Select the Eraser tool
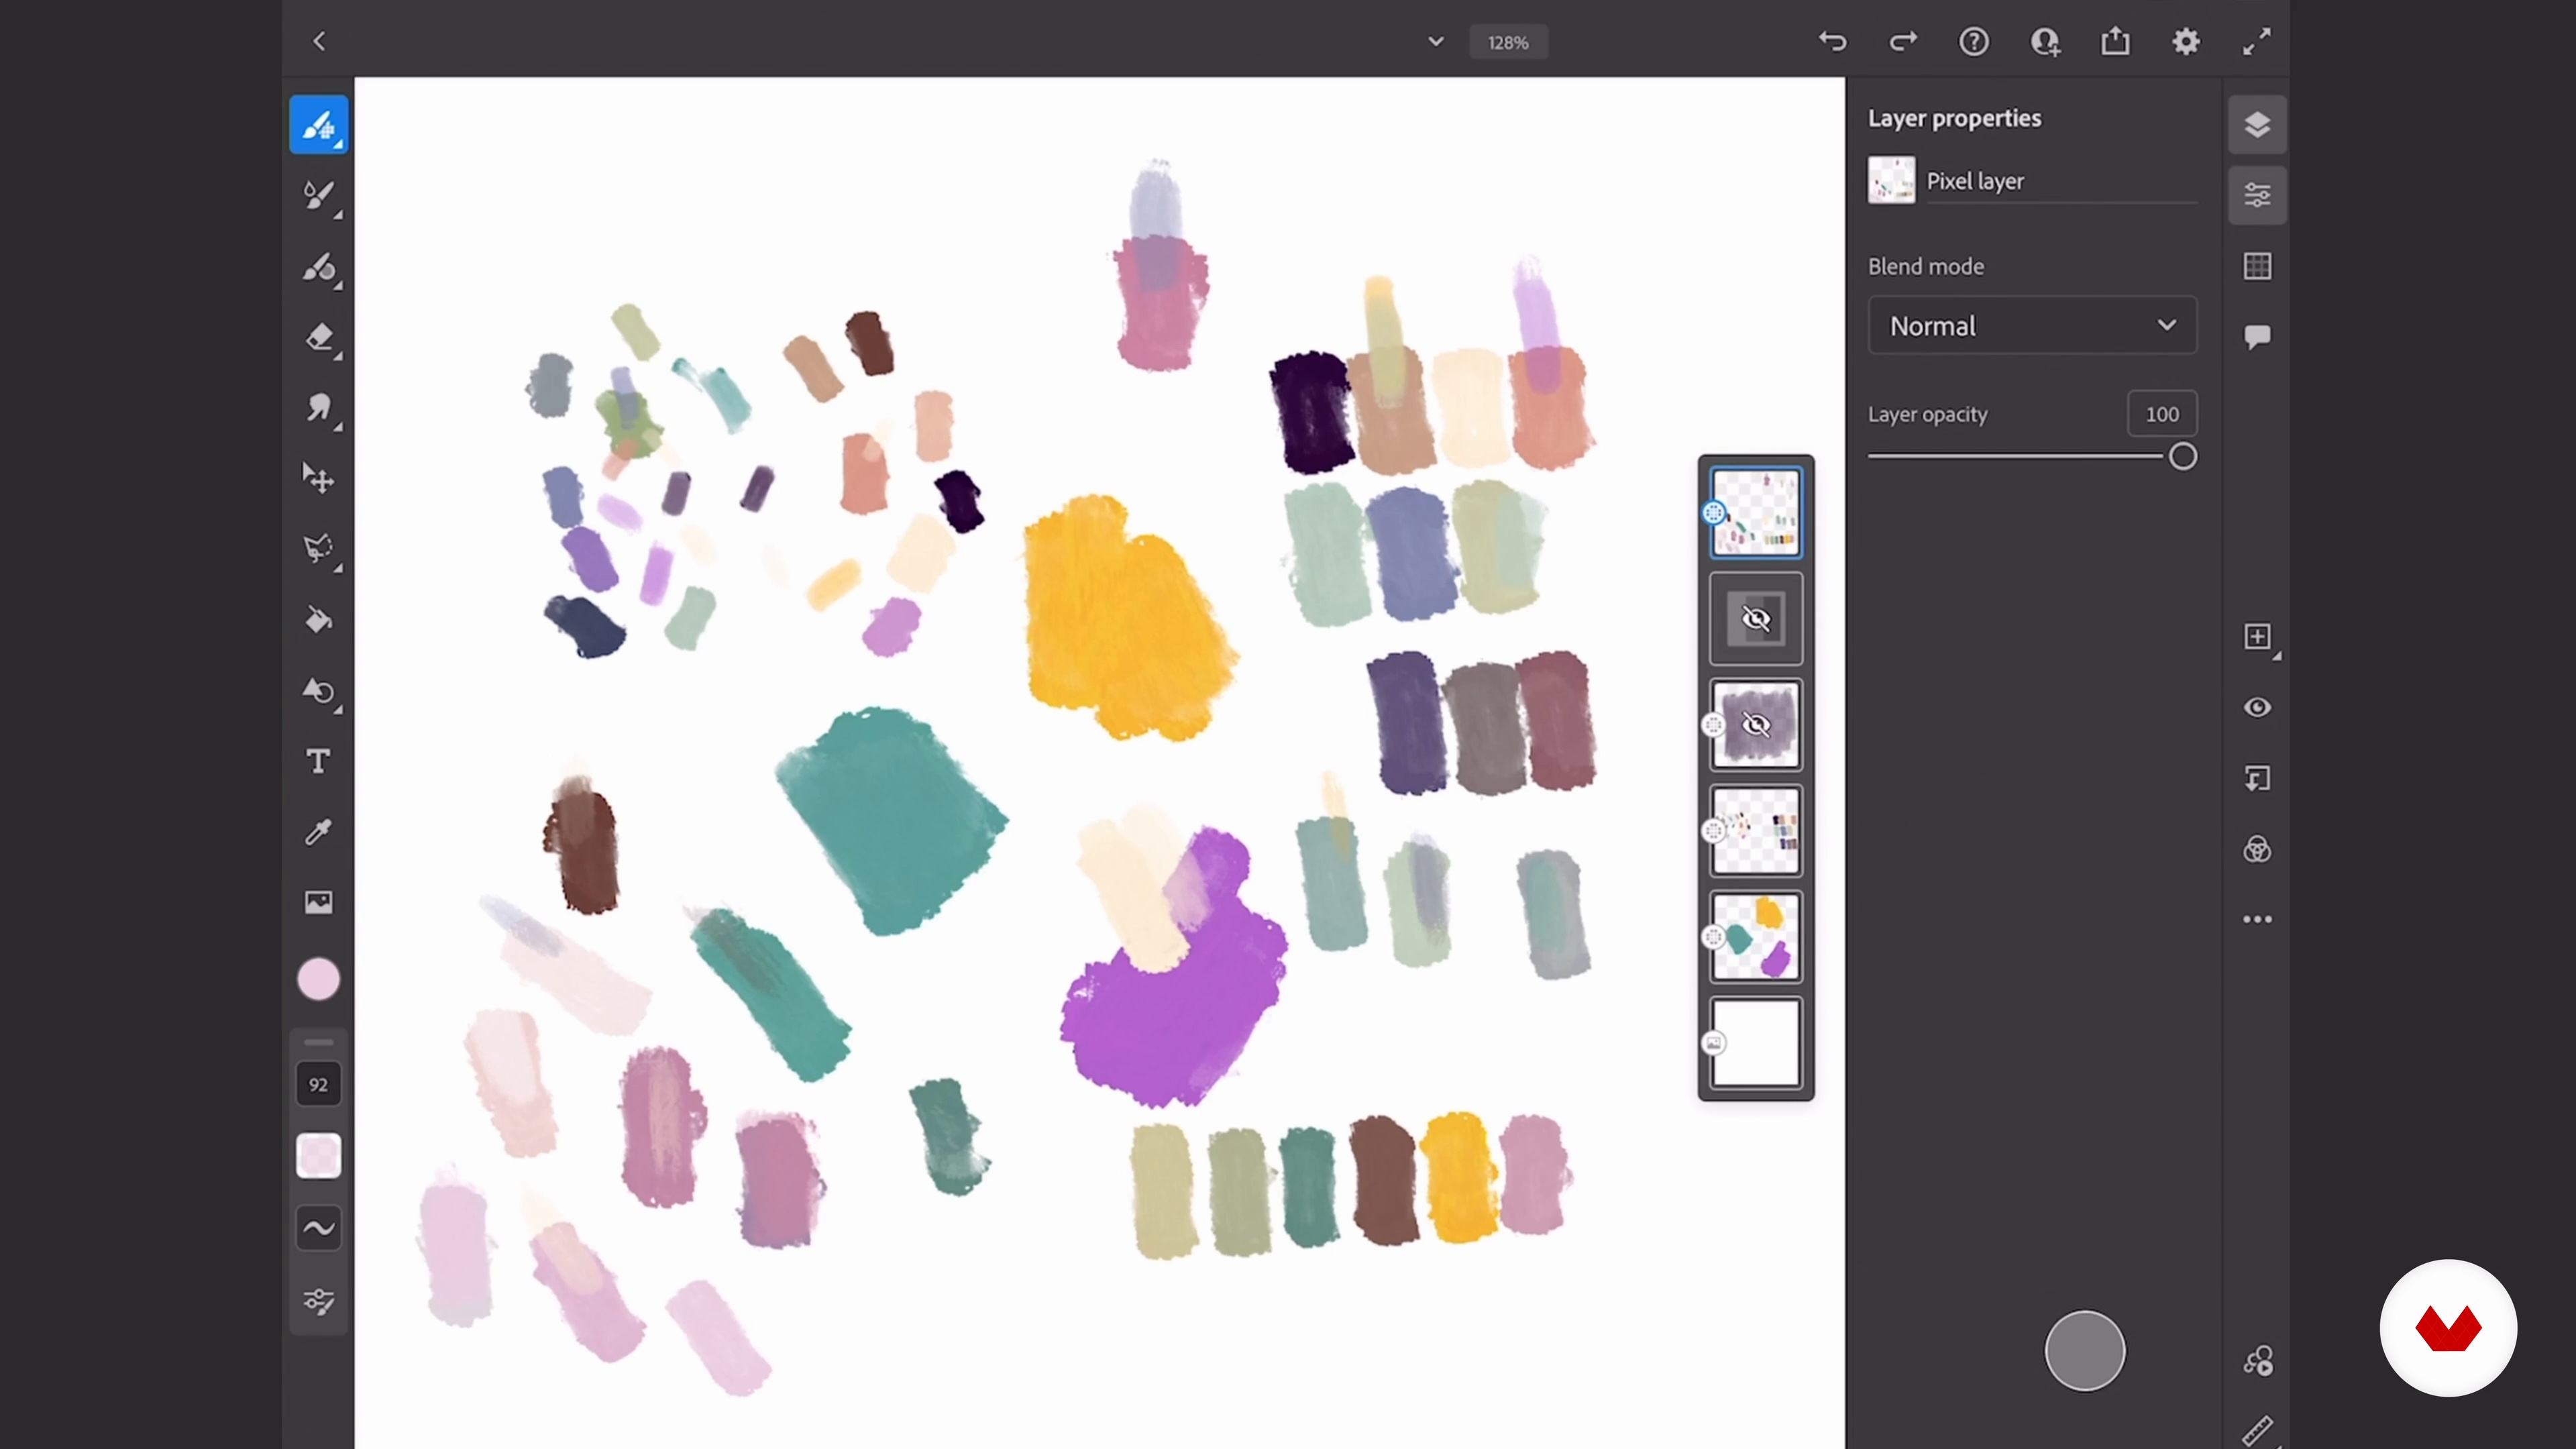Screen dimensions: 2576x1449 point(319,337)
